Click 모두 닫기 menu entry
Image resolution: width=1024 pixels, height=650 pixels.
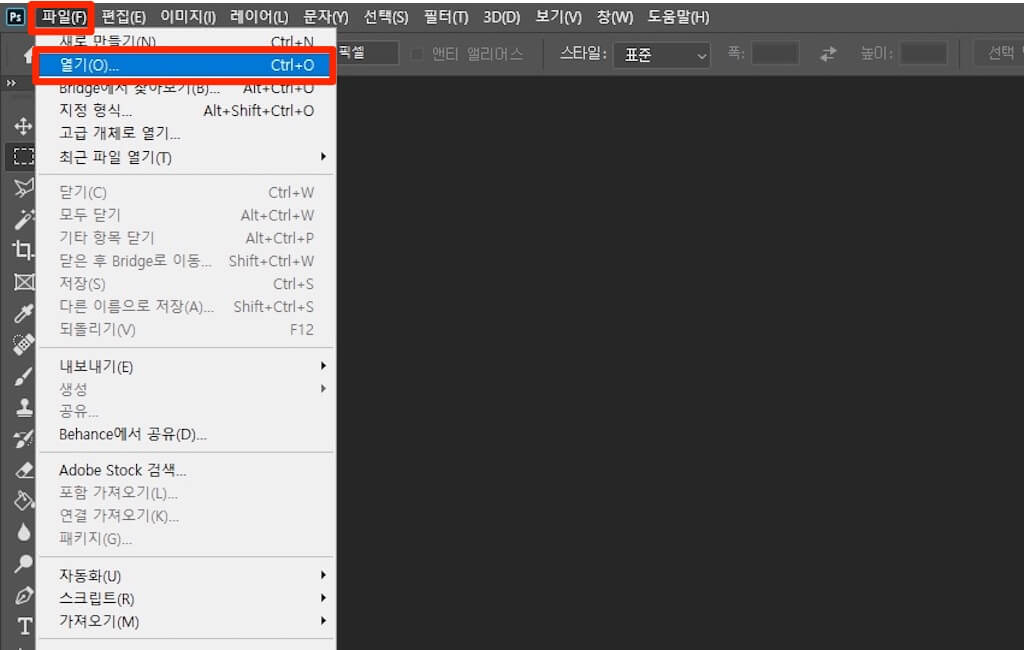tap(185, 216)
